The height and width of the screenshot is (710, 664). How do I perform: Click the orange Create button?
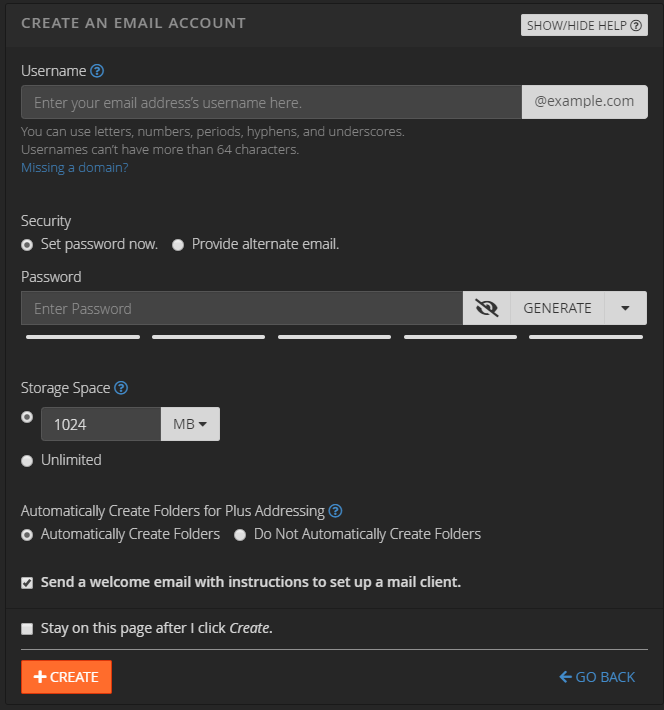coord(66,677)
